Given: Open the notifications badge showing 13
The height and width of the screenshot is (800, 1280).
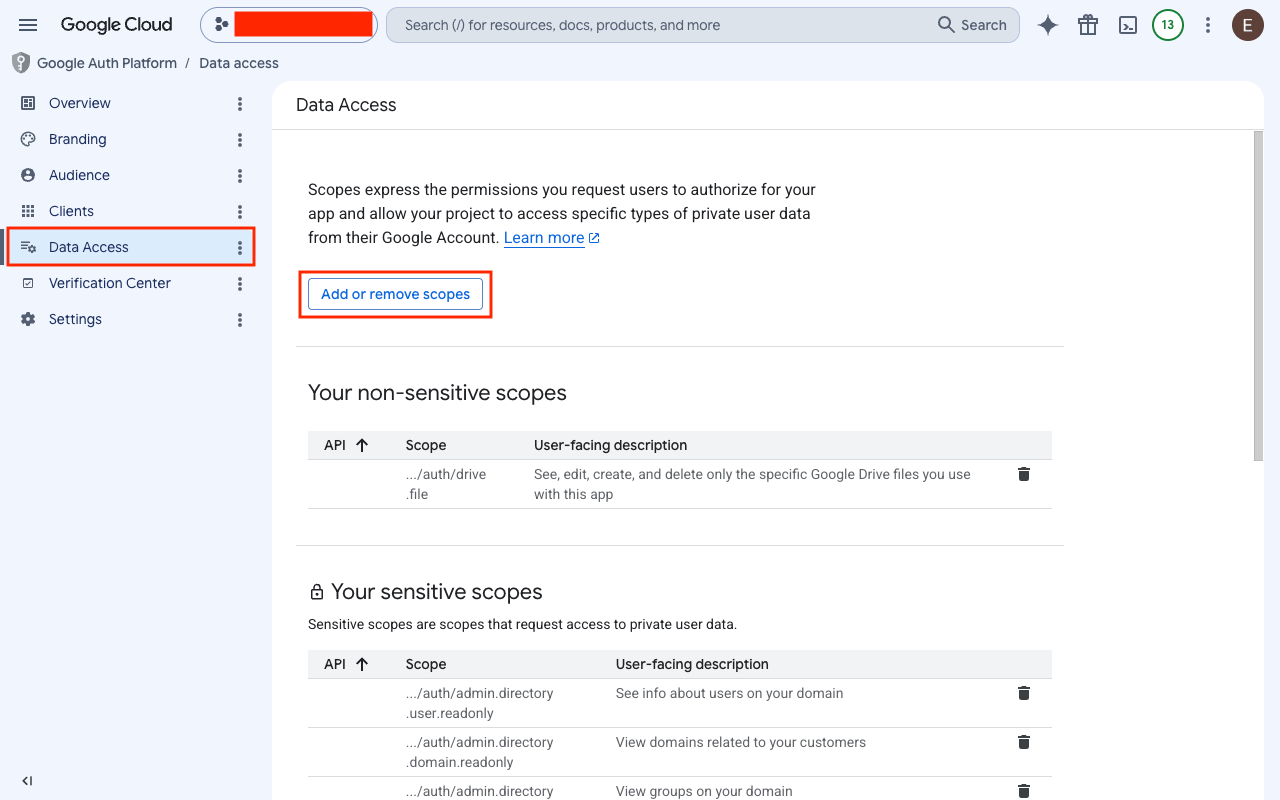Looking at the screenshot, I should coord(1168,25).
